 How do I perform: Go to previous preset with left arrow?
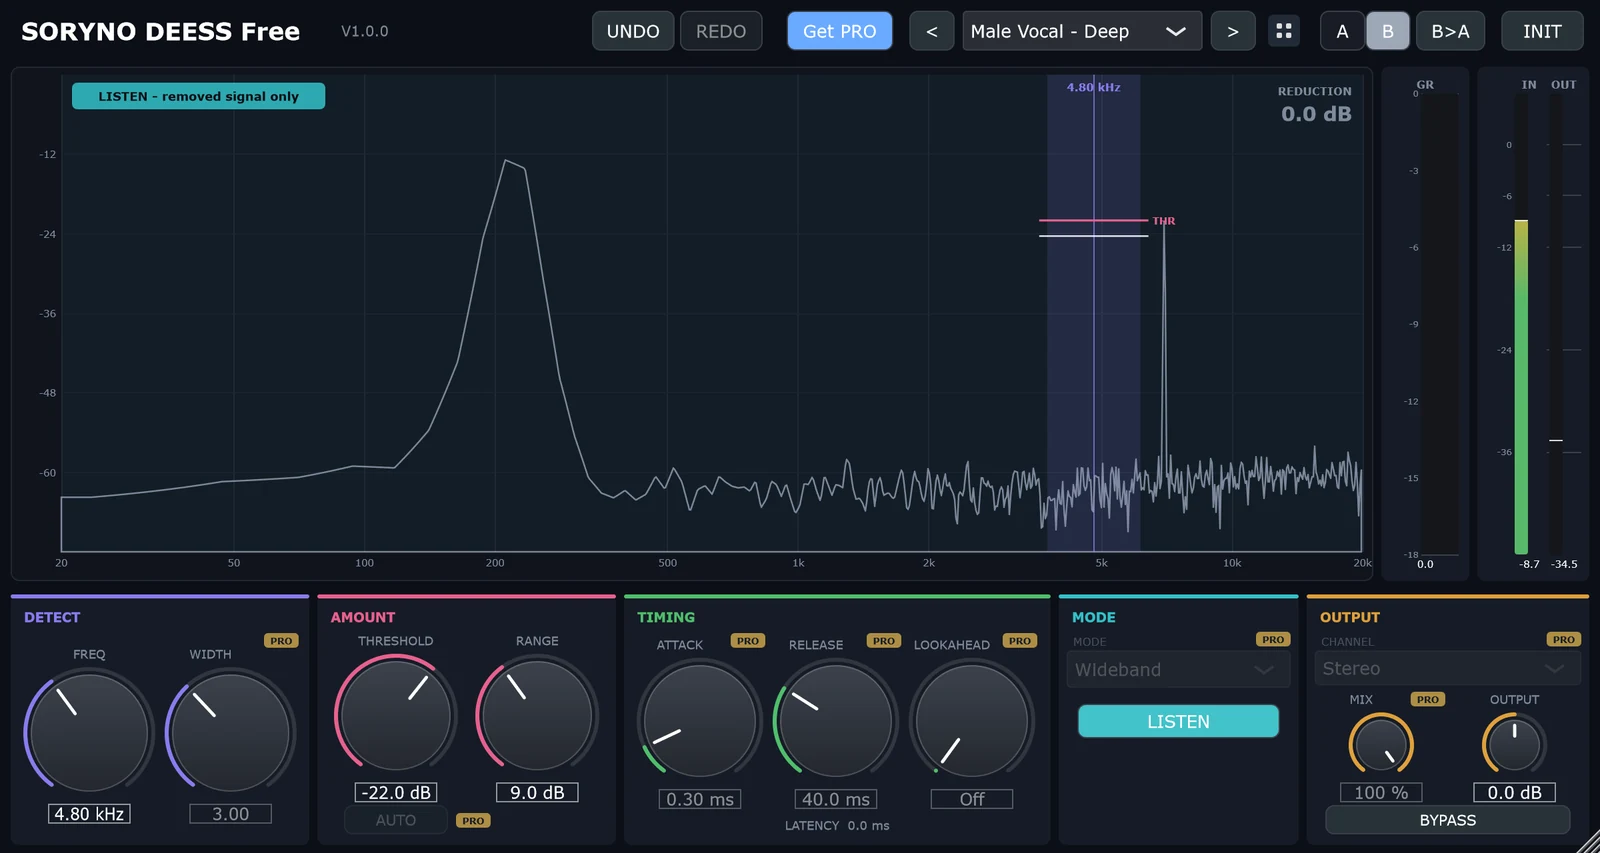click(x=932, y=31)
